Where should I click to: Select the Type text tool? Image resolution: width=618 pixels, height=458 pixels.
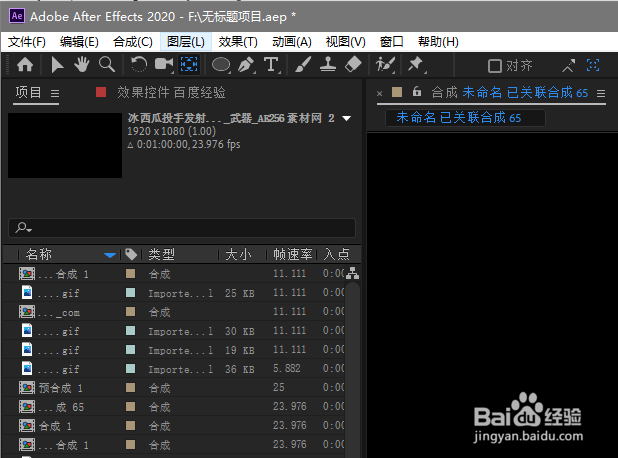272,65
